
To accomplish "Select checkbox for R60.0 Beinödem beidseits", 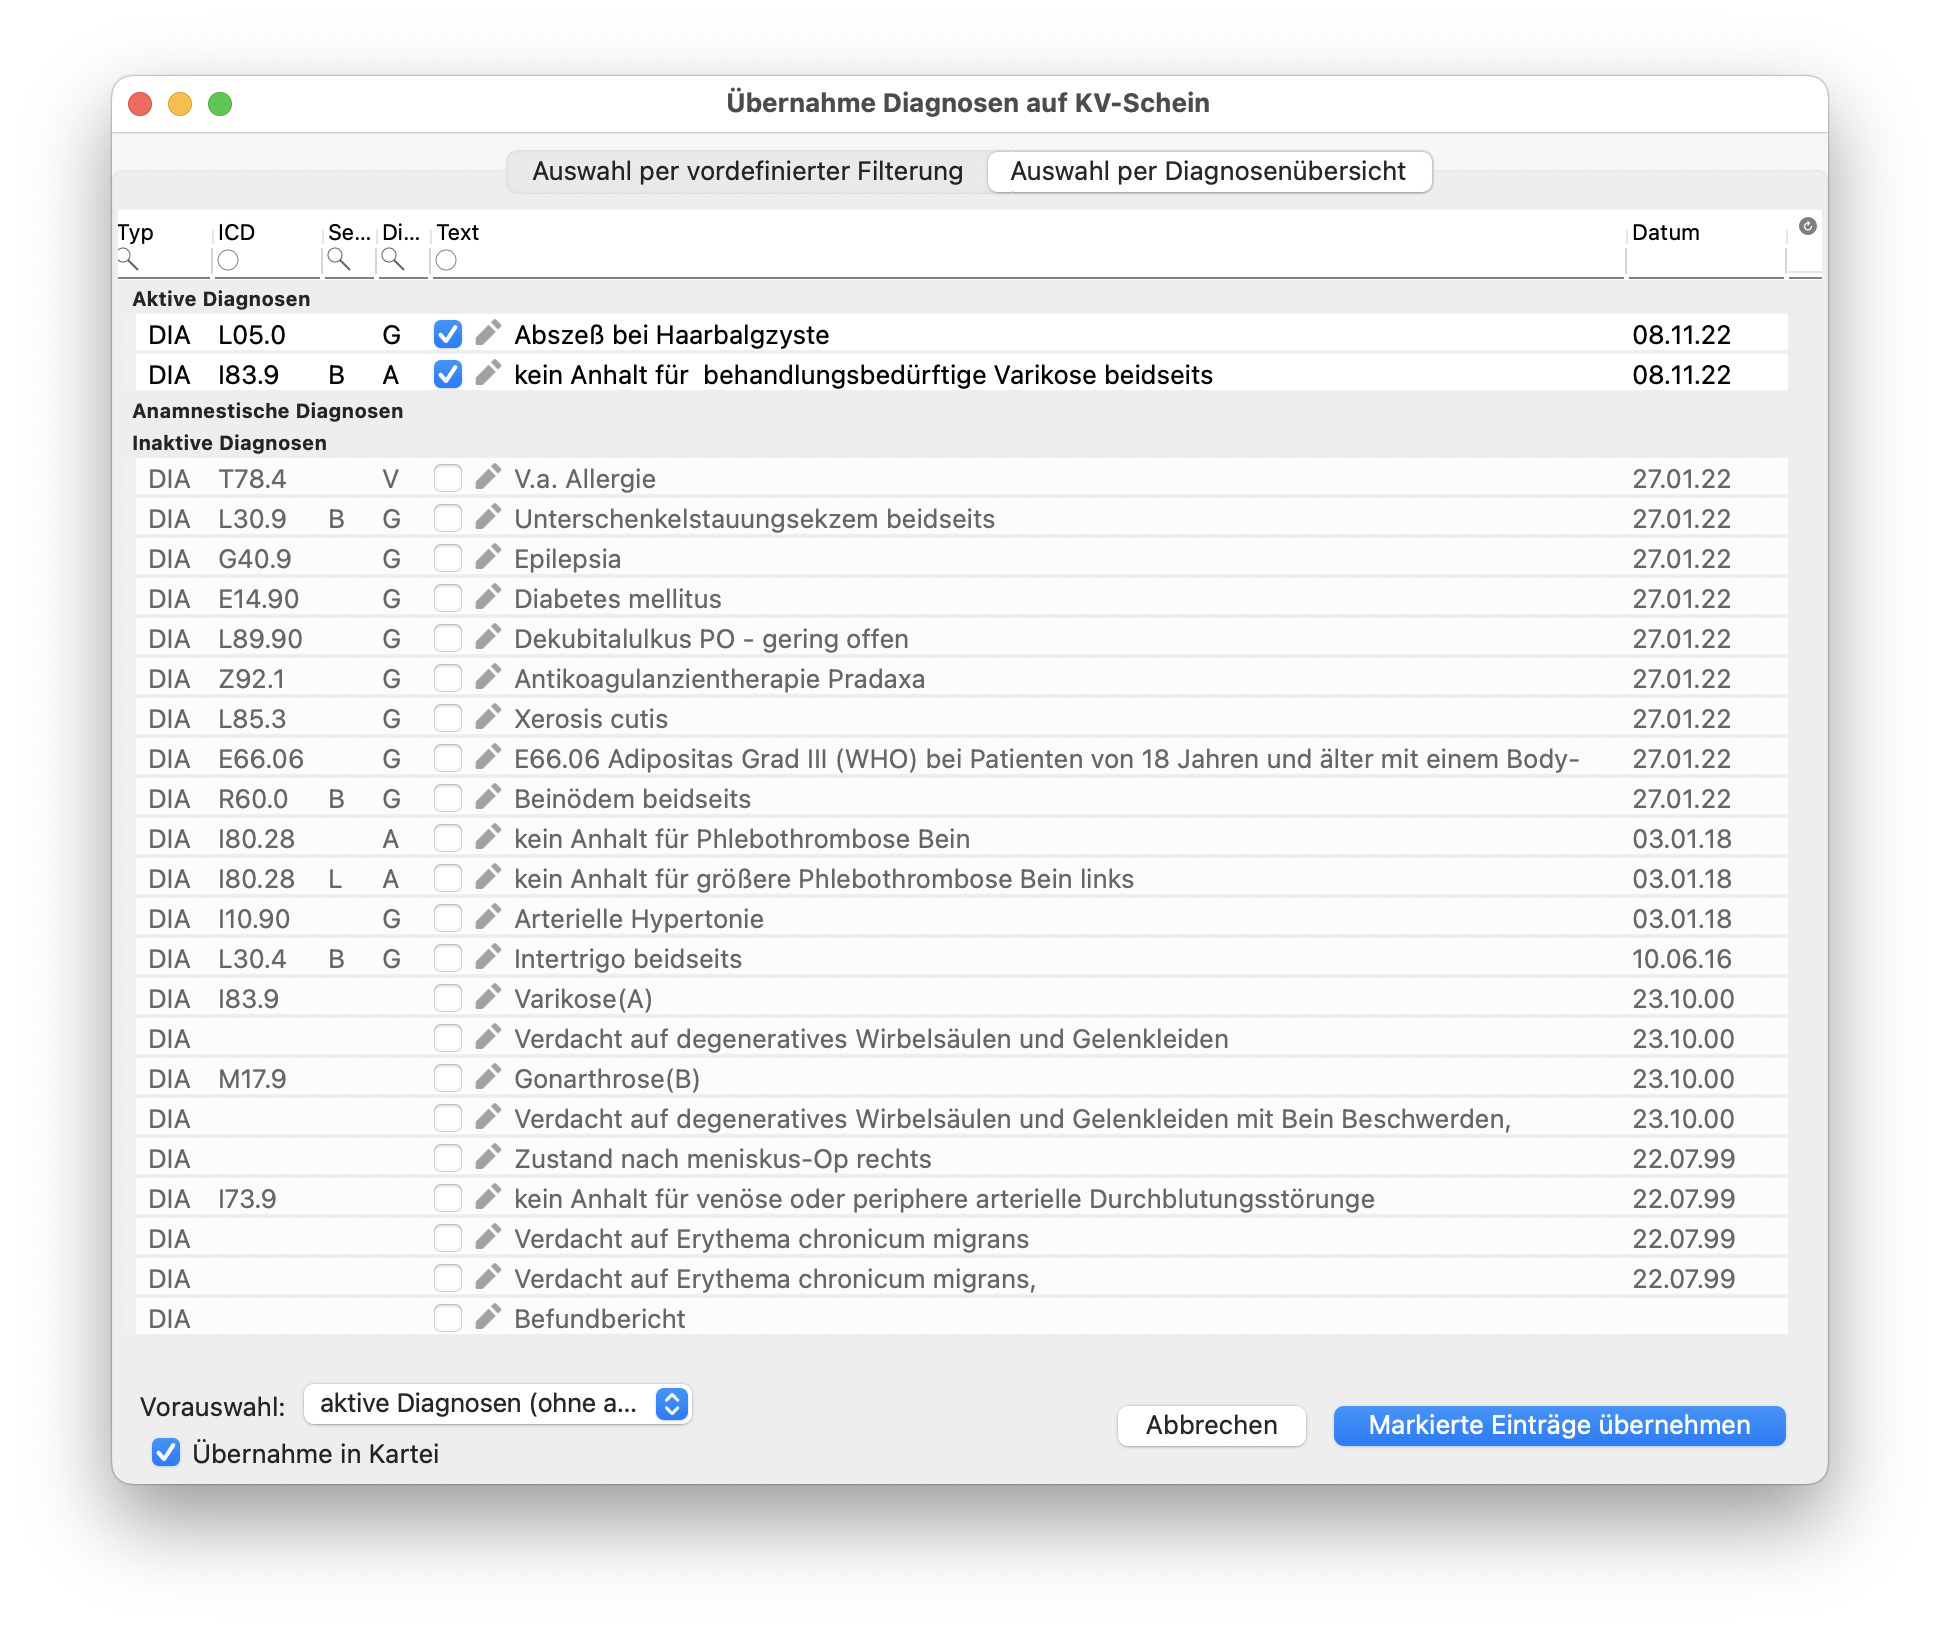I will 448,798.
